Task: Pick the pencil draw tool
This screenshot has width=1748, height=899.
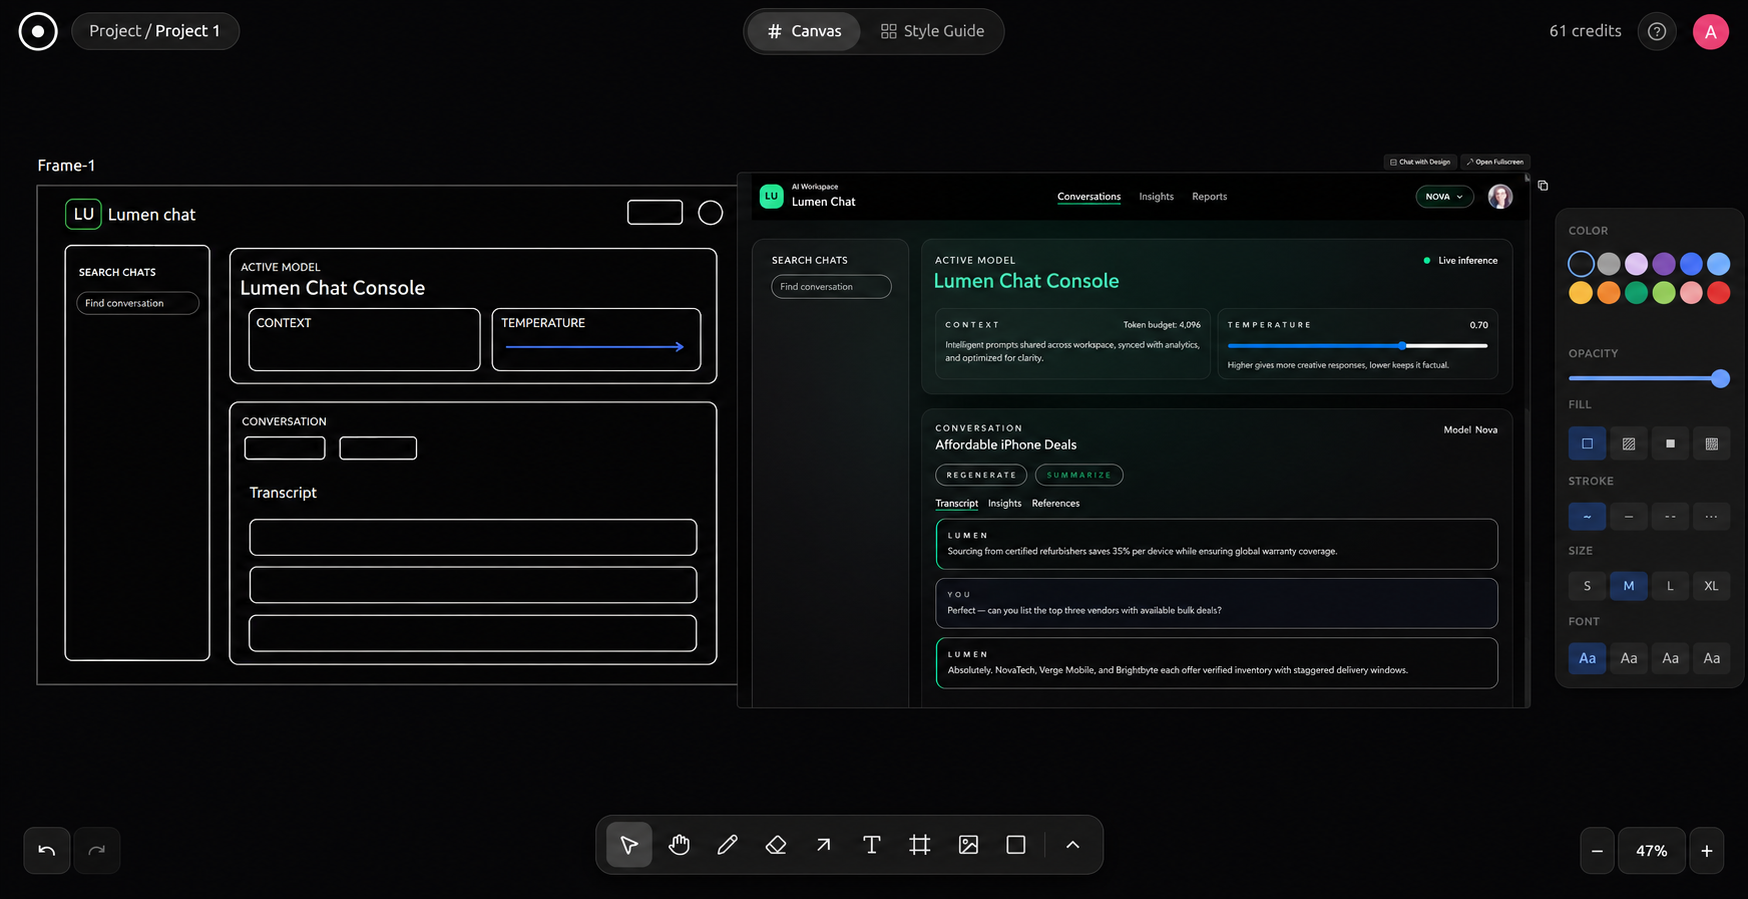Action: 727,845
